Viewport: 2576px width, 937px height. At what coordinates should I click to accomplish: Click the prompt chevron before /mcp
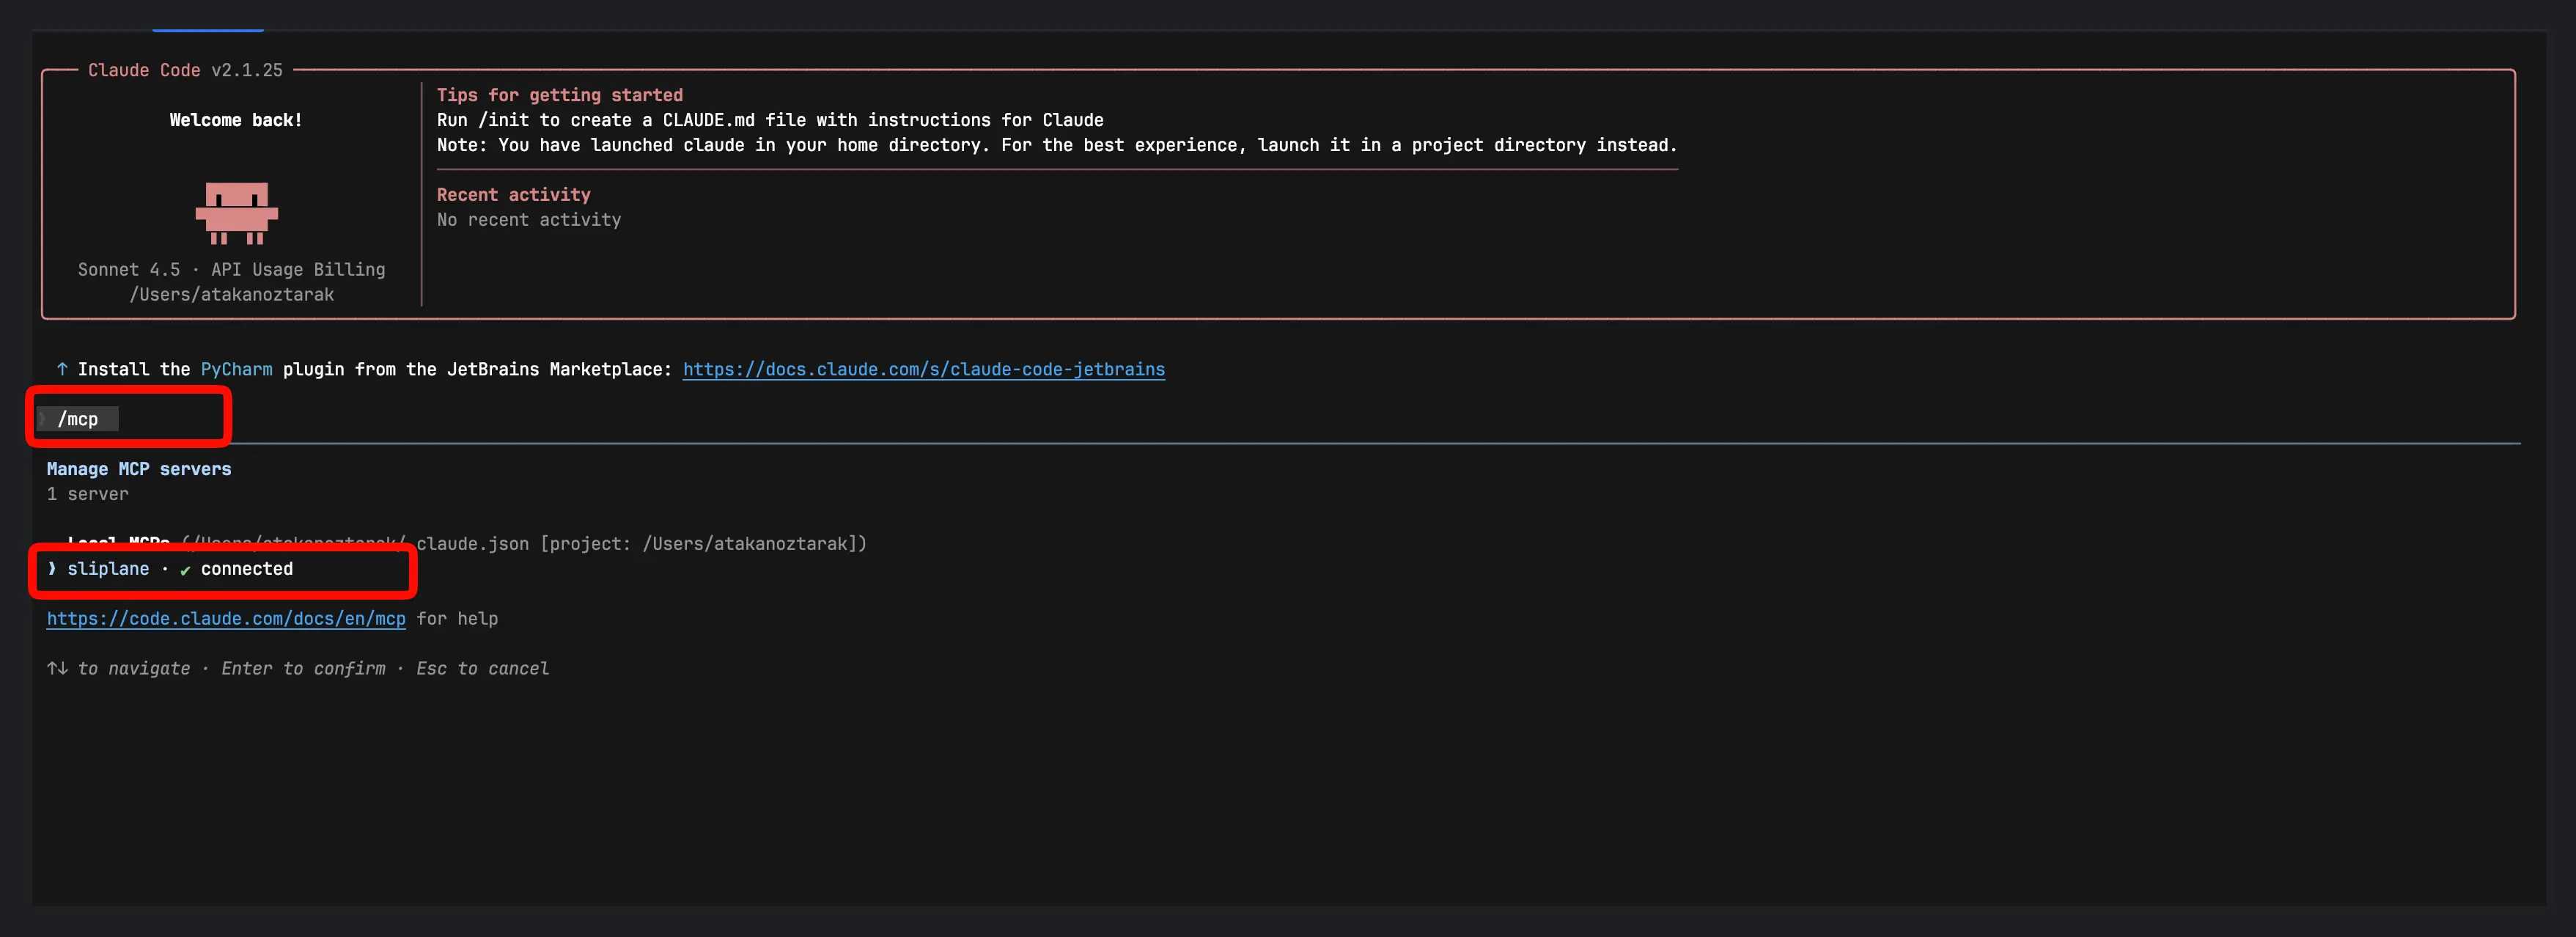43,419
